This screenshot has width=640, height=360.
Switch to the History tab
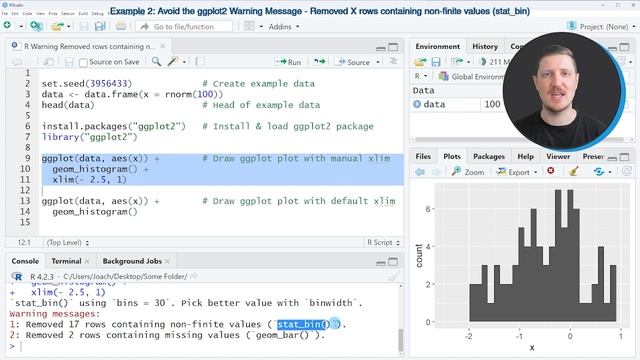pyautogui.click(x=485, y=47)
